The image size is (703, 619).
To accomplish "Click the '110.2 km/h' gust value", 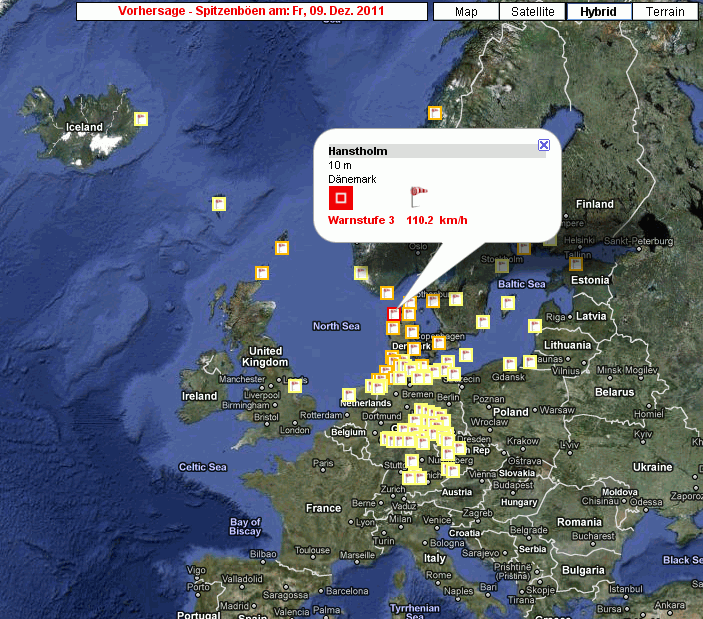I will (437, 220).
